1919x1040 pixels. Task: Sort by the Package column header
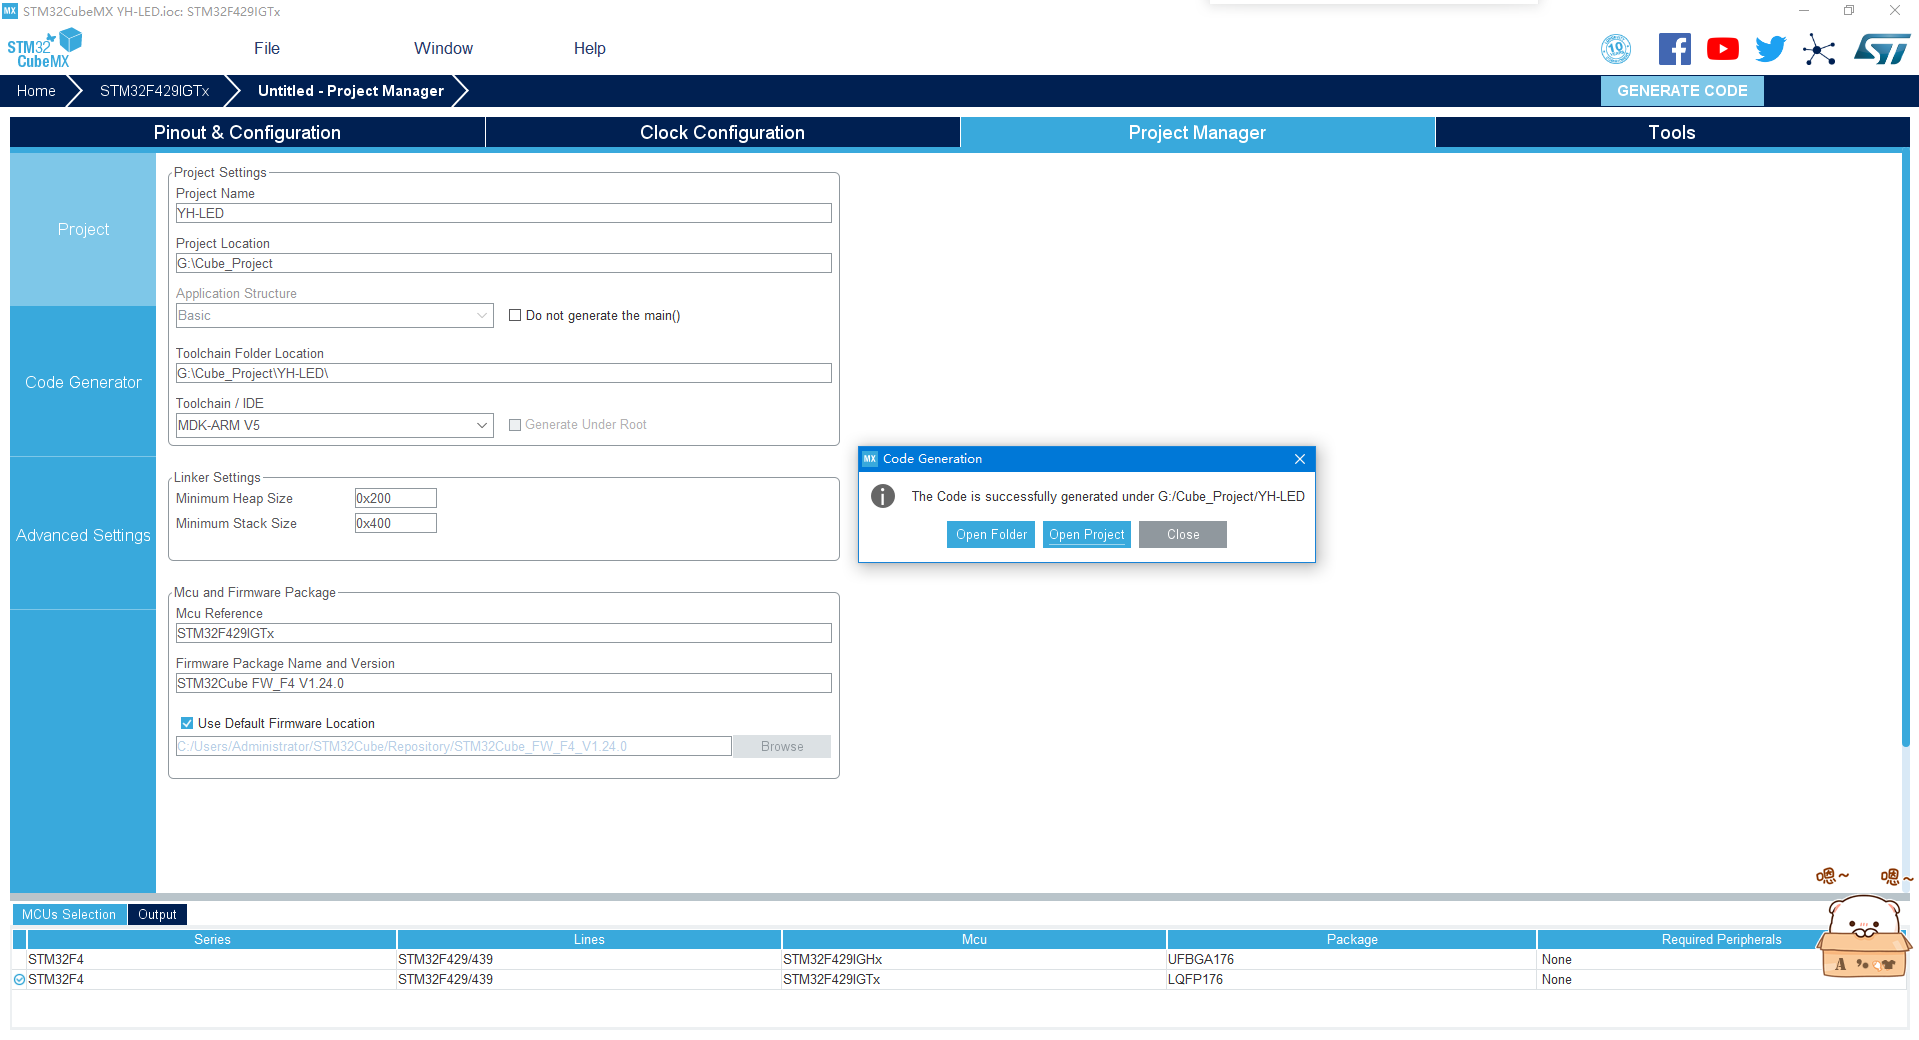(1352, 940)
